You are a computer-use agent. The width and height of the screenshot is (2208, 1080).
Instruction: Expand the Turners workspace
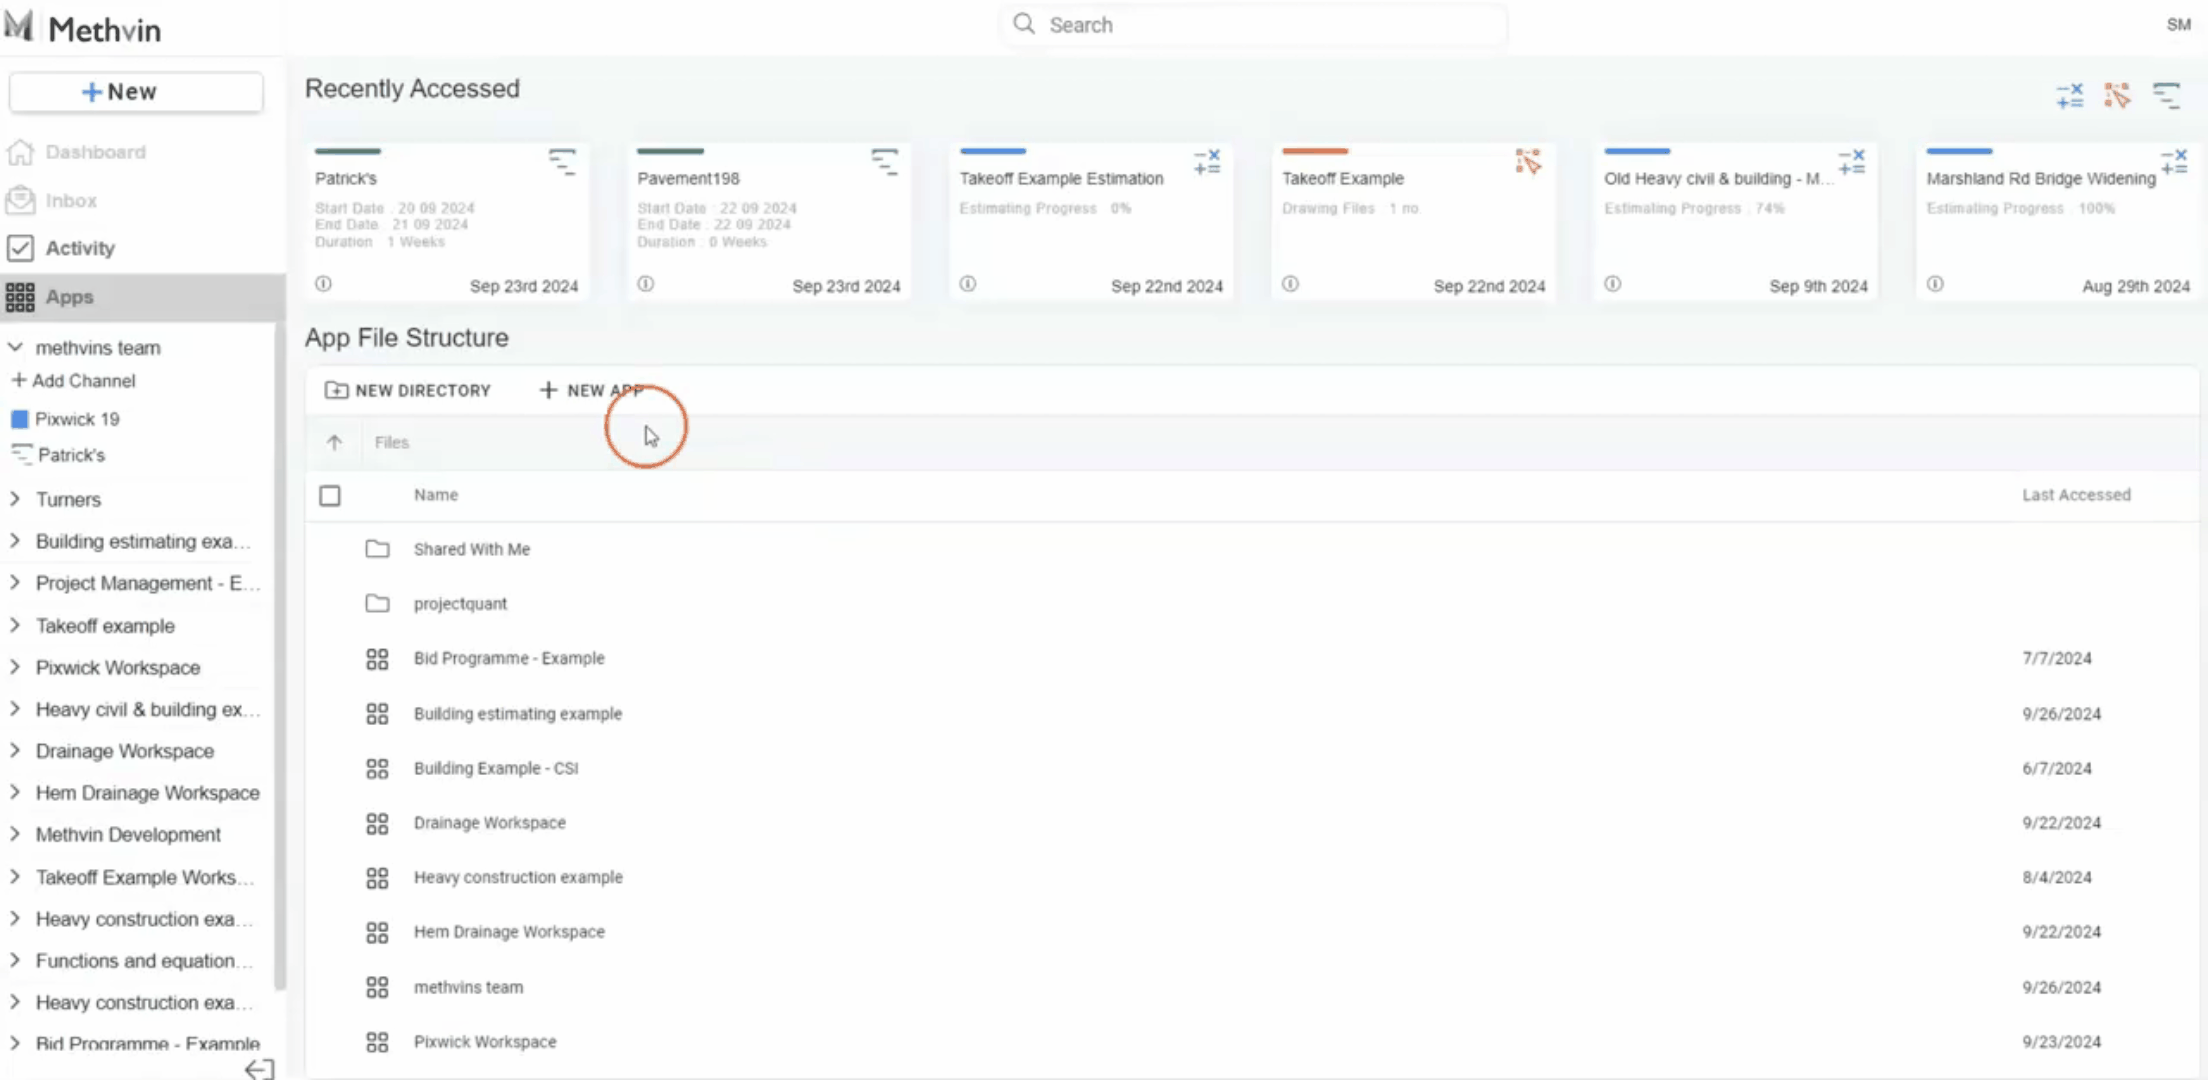[15, 499]
